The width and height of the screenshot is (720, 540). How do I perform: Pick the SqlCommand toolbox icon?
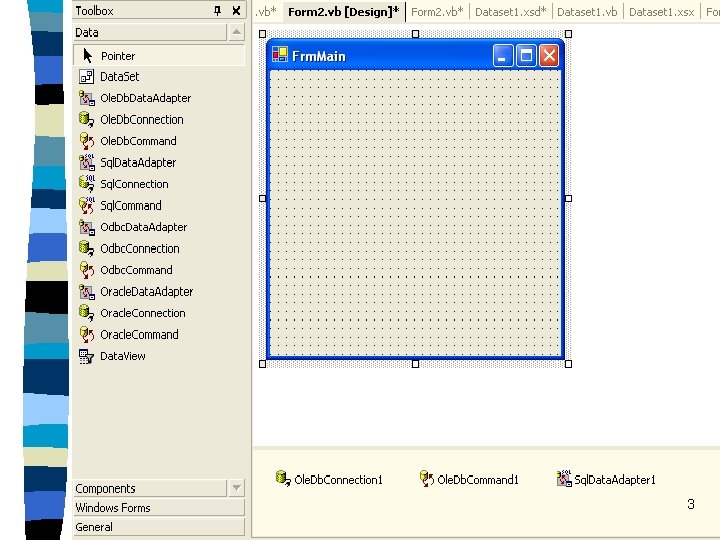pyautogui.click(x=86, y=205)
